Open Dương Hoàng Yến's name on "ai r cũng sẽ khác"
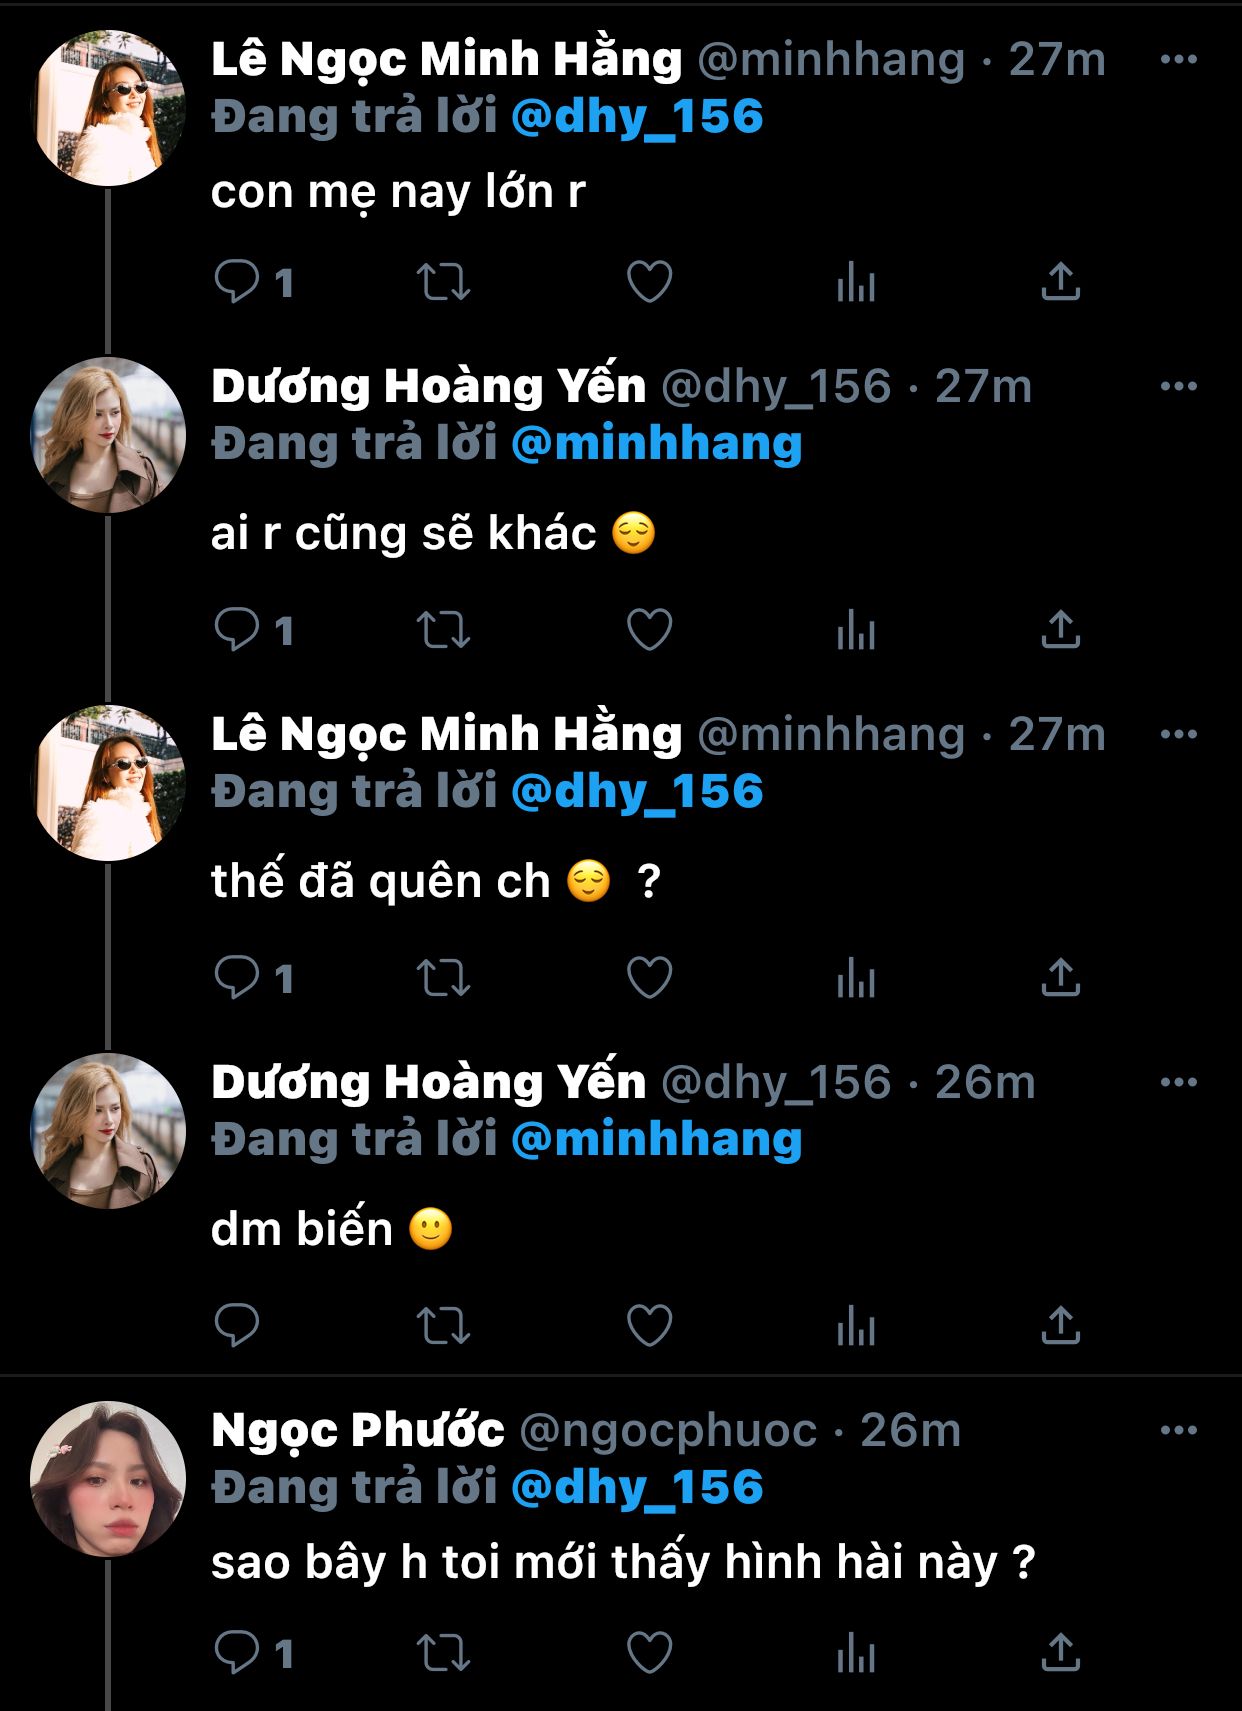Viewport: 1242px width, 1711px height. pyautogui.click(x=429, y=386)
